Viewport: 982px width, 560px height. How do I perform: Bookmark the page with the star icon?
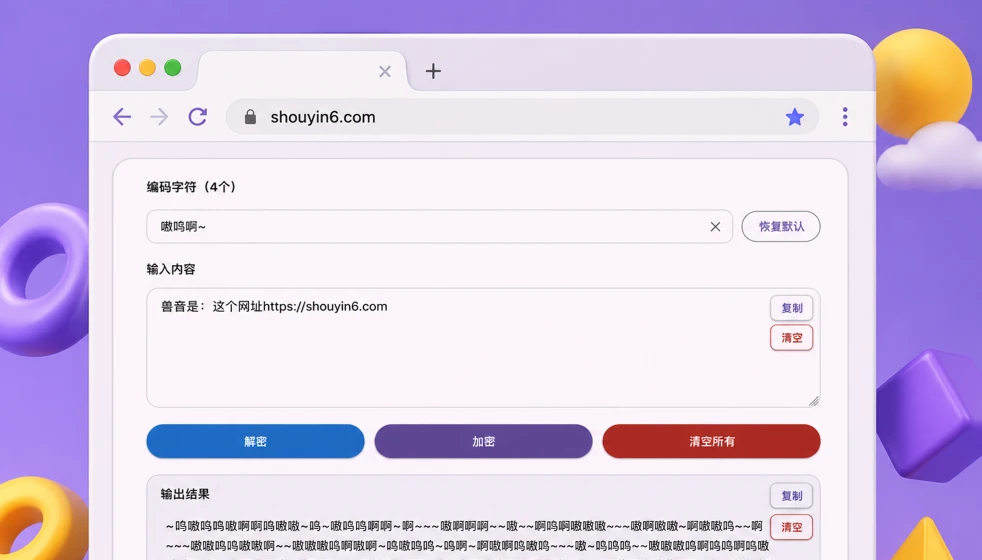[x=795, y=117]
